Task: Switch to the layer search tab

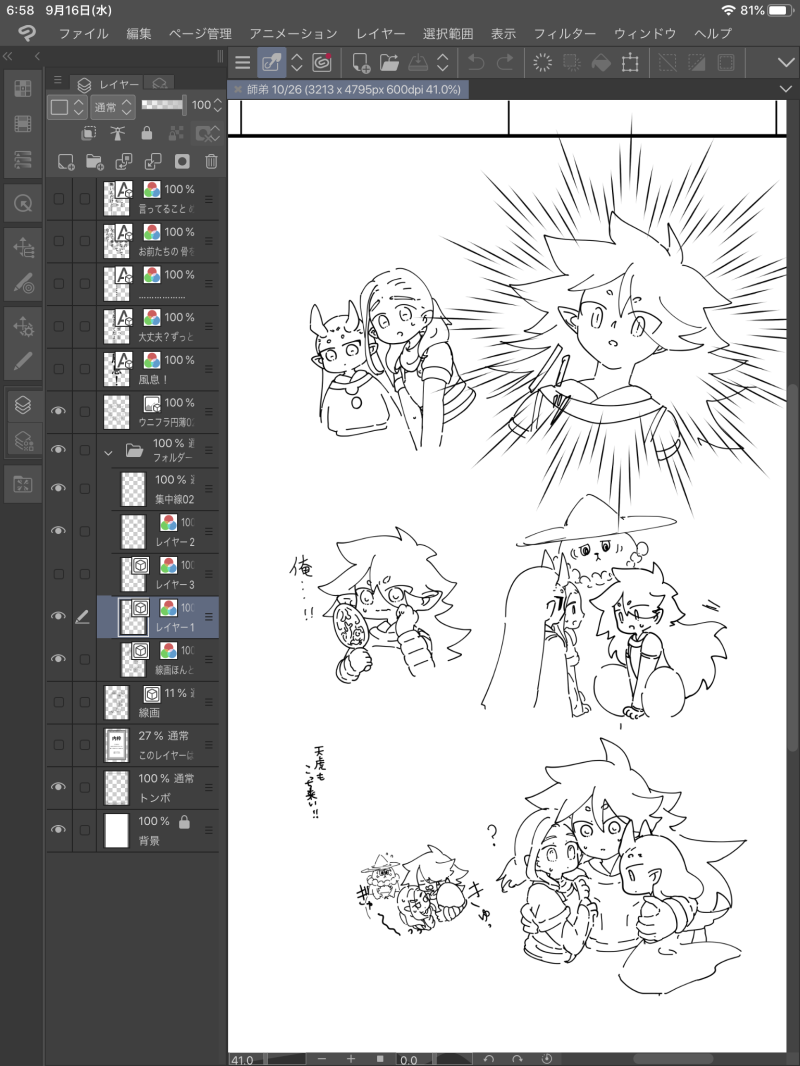Action: tap(160, 84)
